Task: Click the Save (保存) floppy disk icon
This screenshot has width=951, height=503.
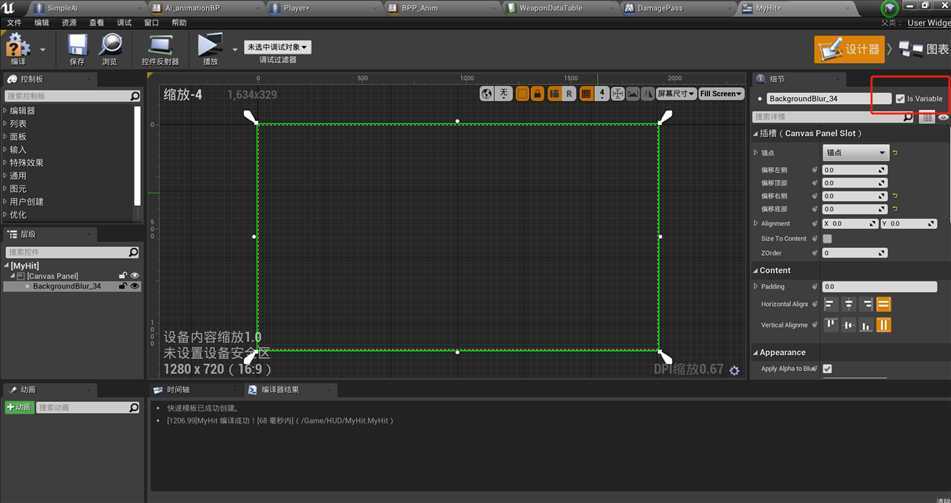Action: click(x=77, y=49)
